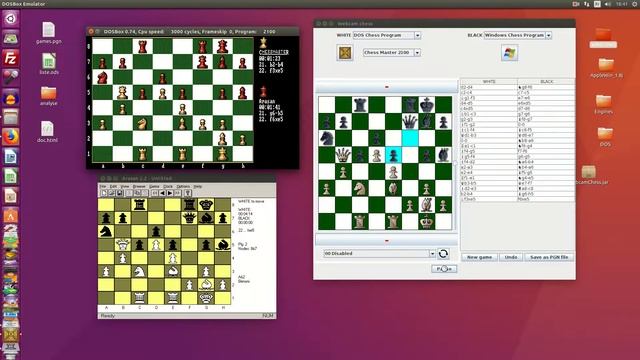Open the Game menu in Arasan
Screen dimensions: 640x360
click(154, 186)
